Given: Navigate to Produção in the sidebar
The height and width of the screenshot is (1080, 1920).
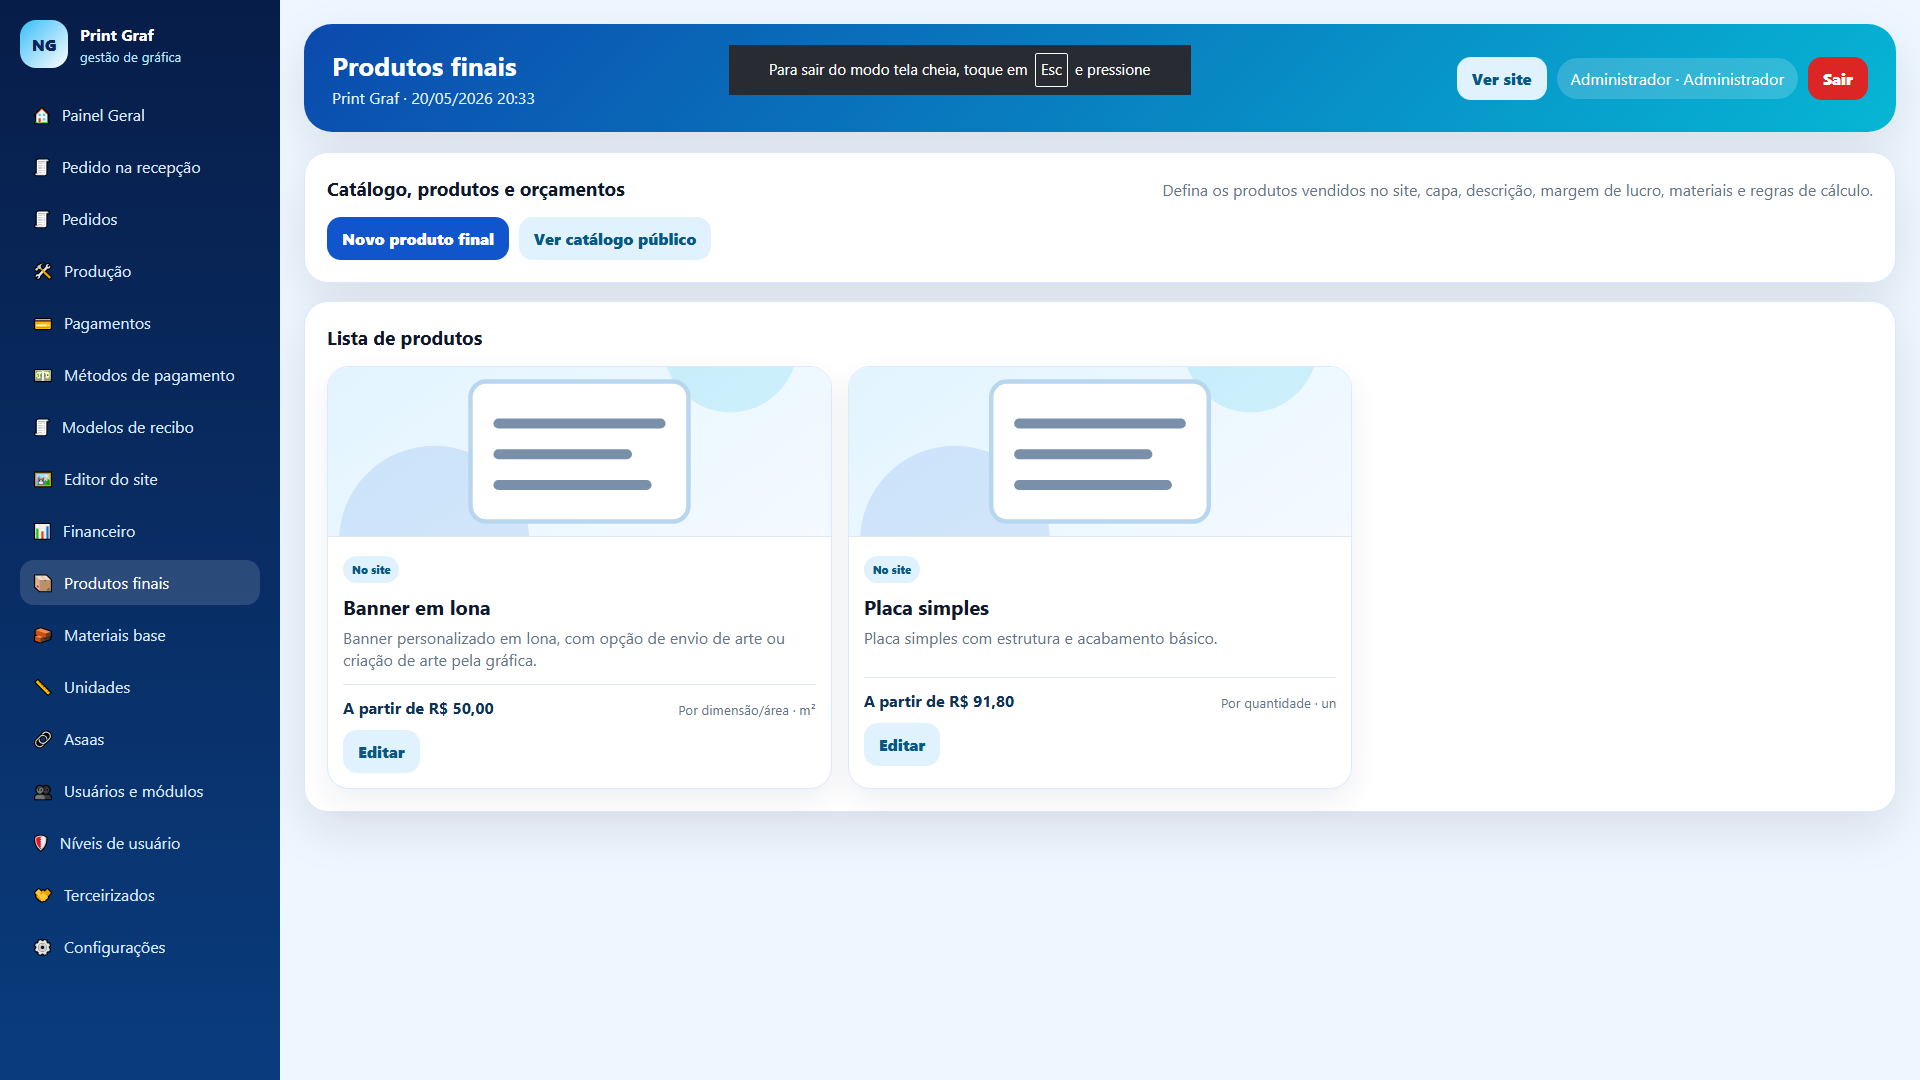Looking at the screenshot, I should click(x=140, y=272).
